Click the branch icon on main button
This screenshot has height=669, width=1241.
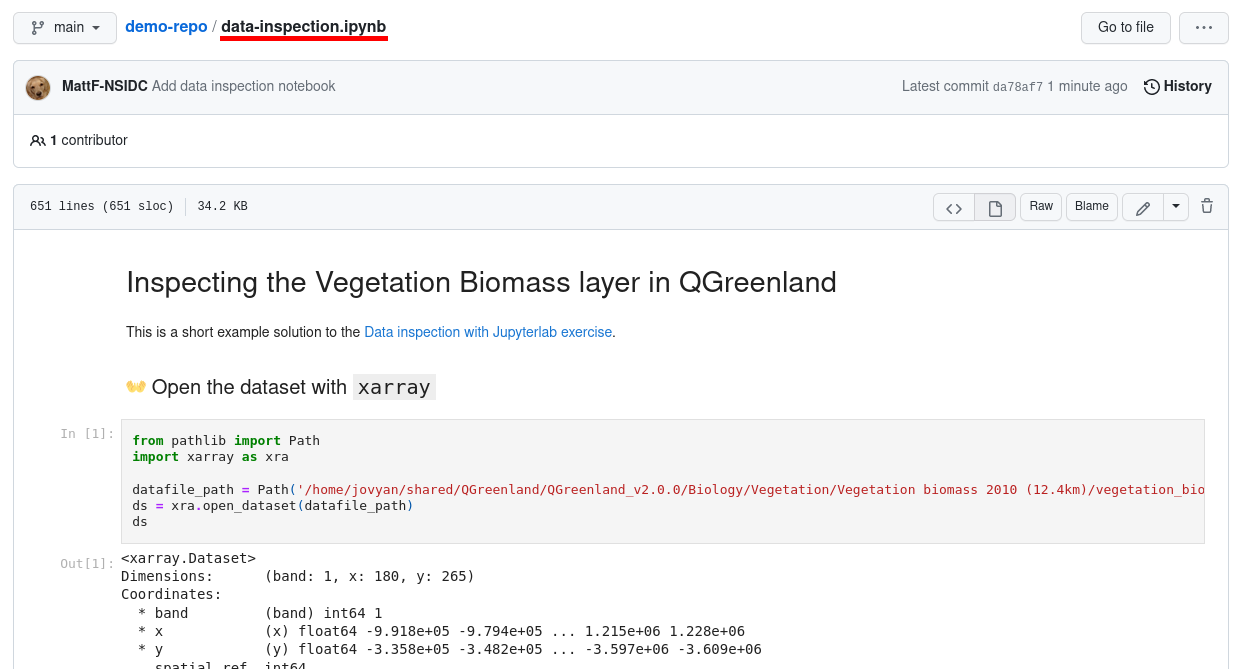(38, 28)
